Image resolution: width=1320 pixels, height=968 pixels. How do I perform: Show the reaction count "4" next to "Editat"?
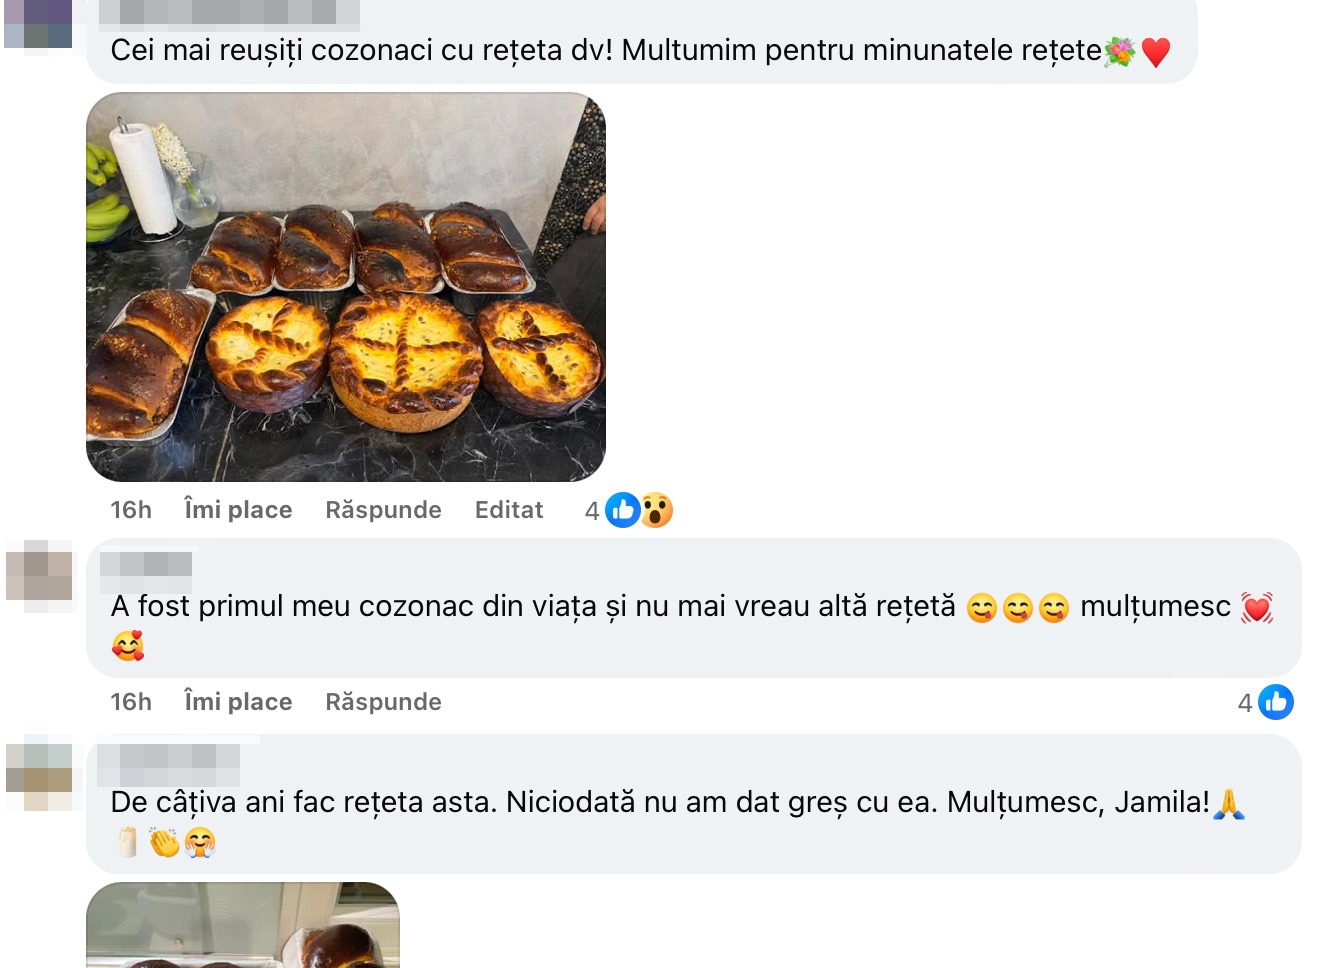pyautogui.click(x=592, y=511)
